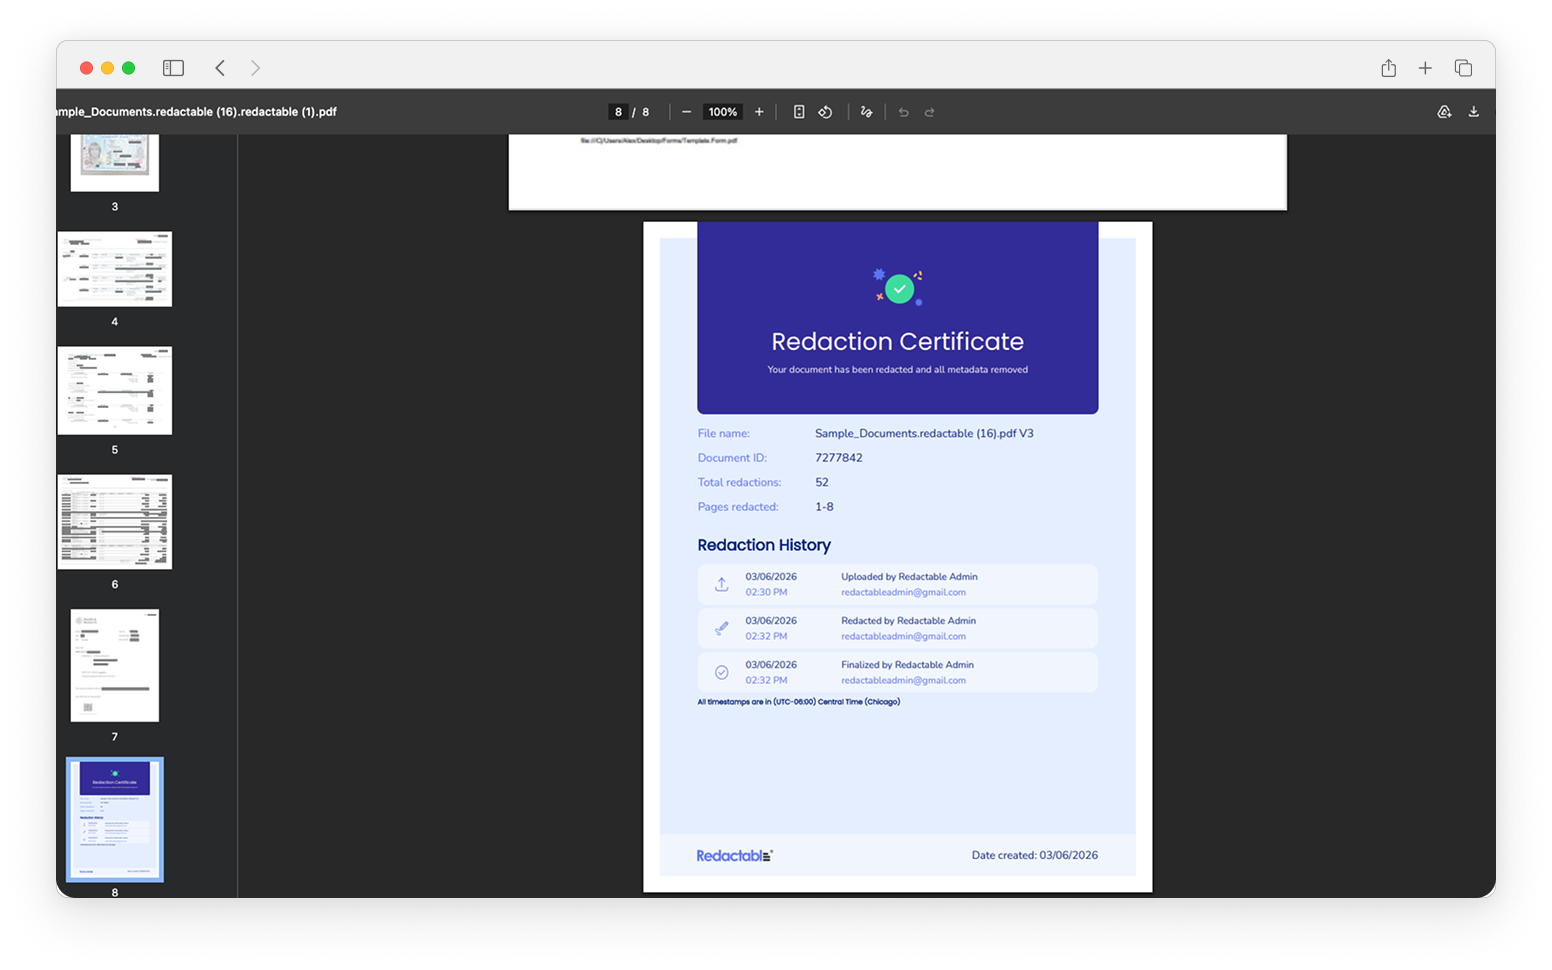The width and height of the screenshot is (1552, 970).
Task: Click the finalized checkmark circle icon
Action: [x=721, y=672]
